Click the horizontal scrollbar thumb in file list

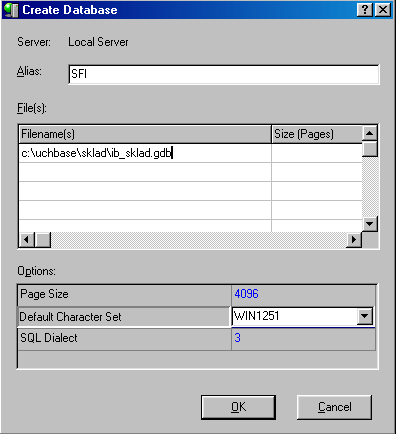[x=42, y=239]
